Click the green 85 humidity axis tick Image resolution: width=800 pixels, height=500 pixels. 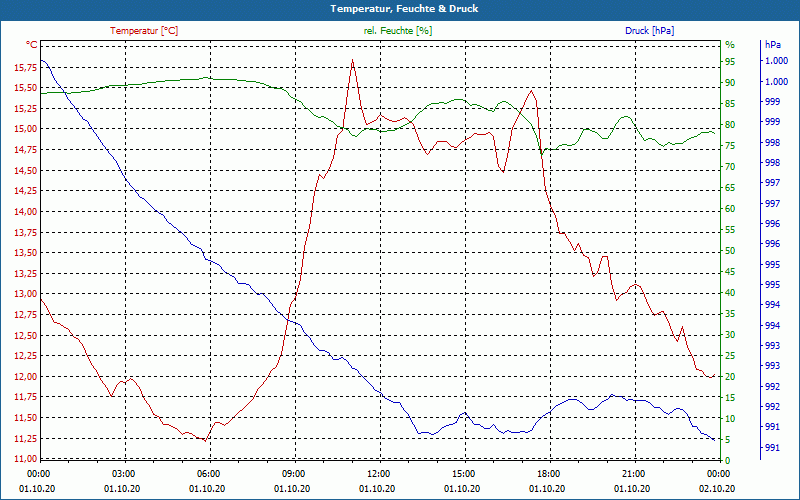coord(730,104)
